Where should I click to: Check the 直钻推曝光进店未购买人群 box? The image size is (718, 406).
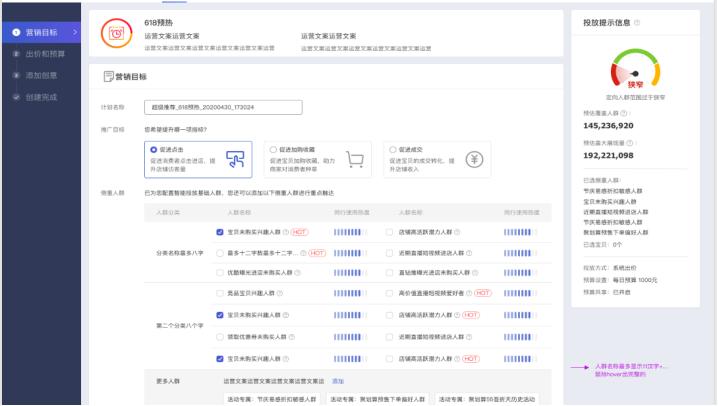[x=389, y=273]
